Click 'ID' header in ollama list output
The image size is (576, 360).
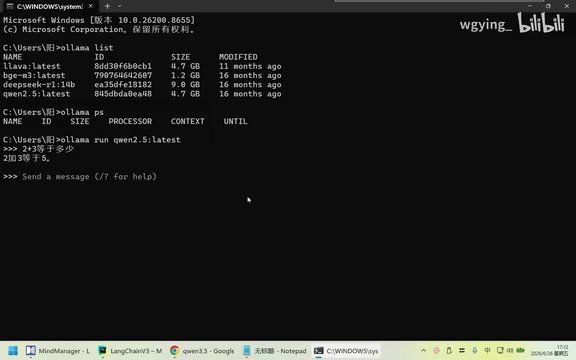pos(99,57)
